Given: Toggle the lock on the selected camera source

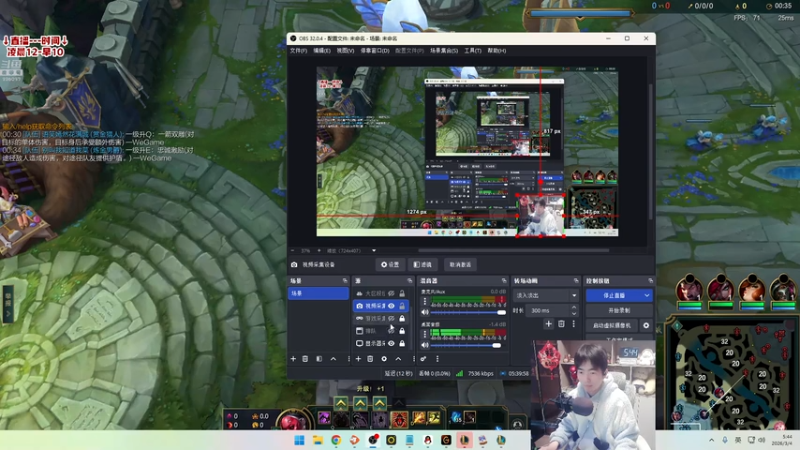Looking at the screenshot, I should click(402, 306).
